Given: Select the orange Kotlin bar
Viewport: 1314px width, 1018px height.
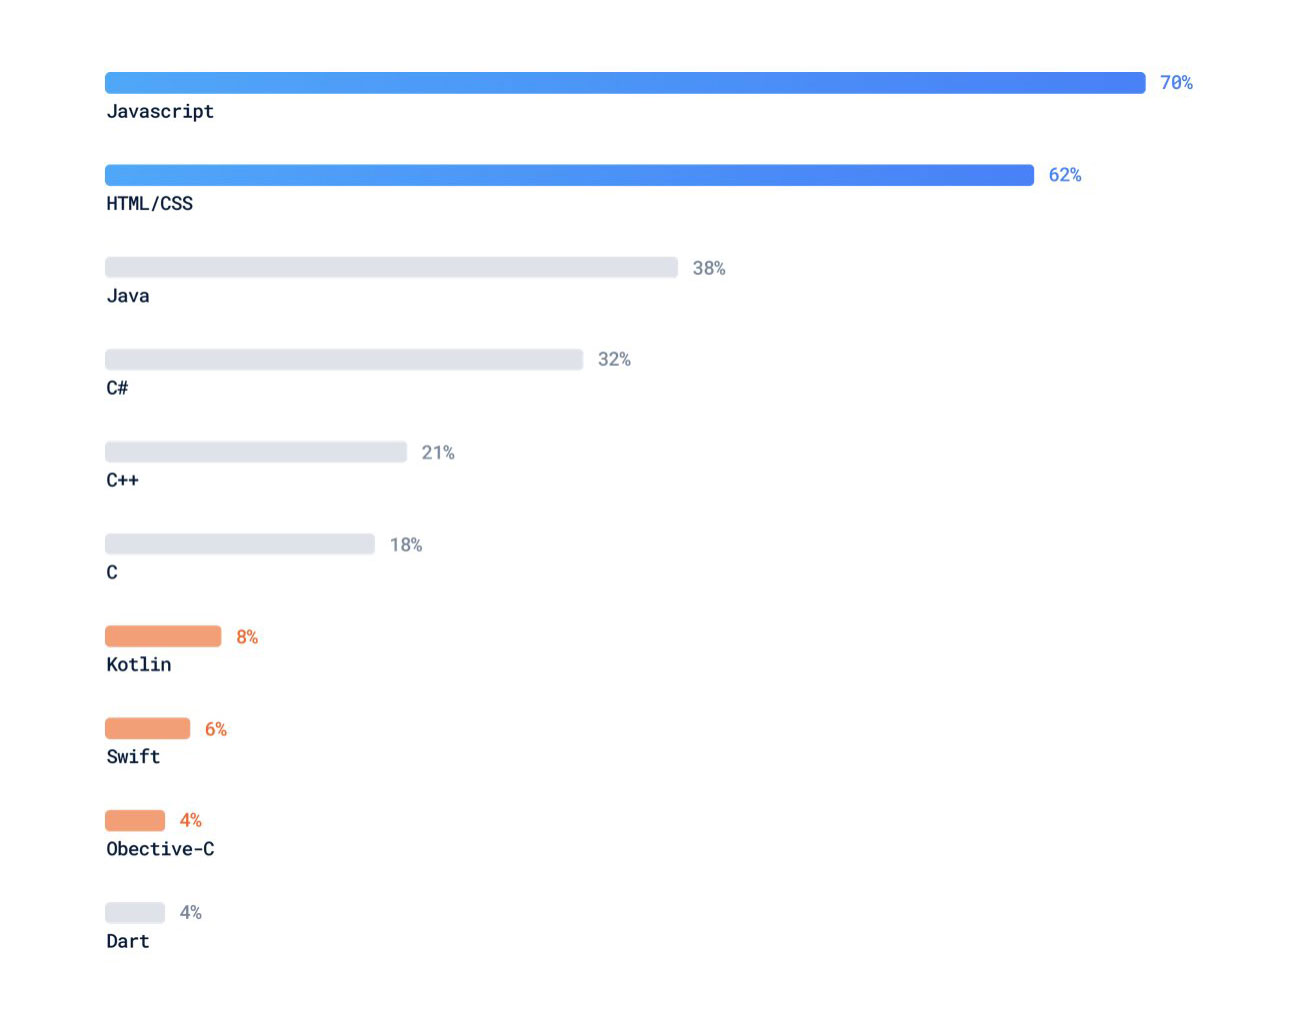Looking at the screenshot, I should (x=163, y=636).
